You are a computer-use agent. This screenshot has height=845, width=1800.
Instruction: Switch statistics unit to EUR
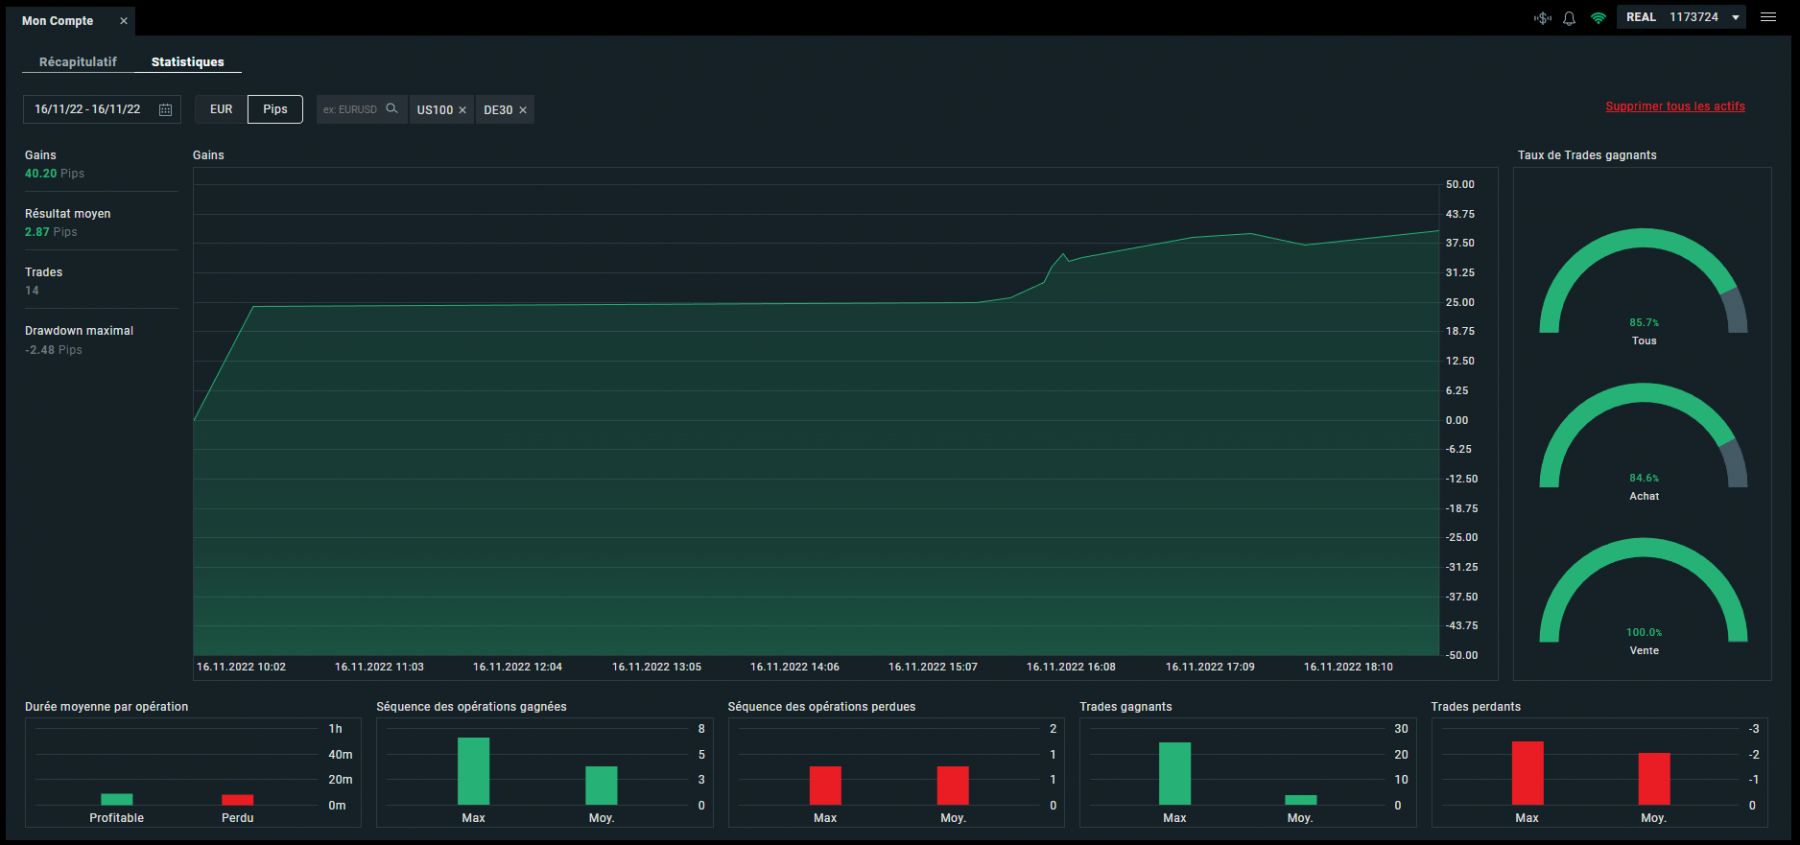221,109
